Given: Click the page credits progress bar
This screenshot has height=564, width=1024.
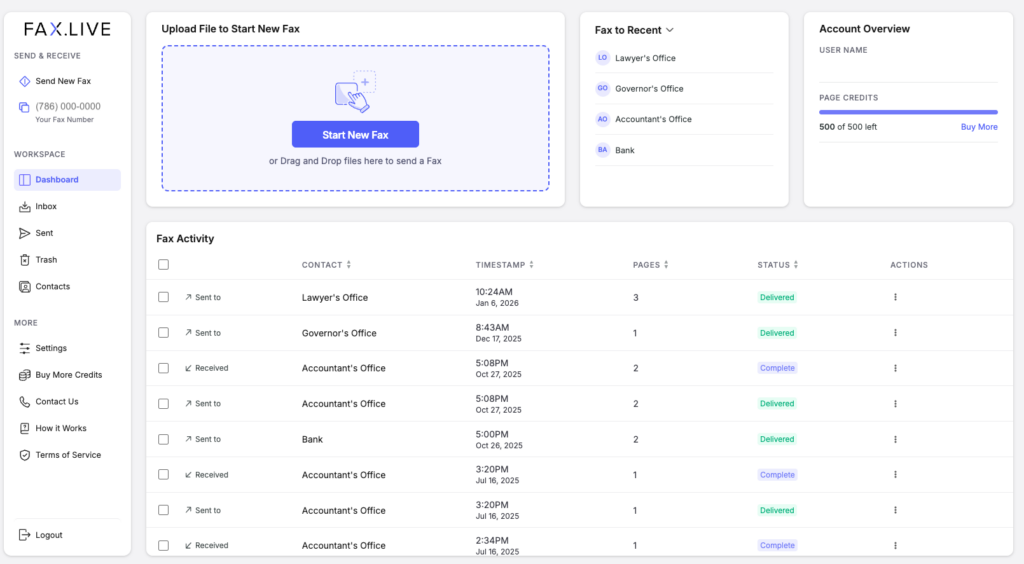Looking at the screenshot, I should tap(908, 112).
